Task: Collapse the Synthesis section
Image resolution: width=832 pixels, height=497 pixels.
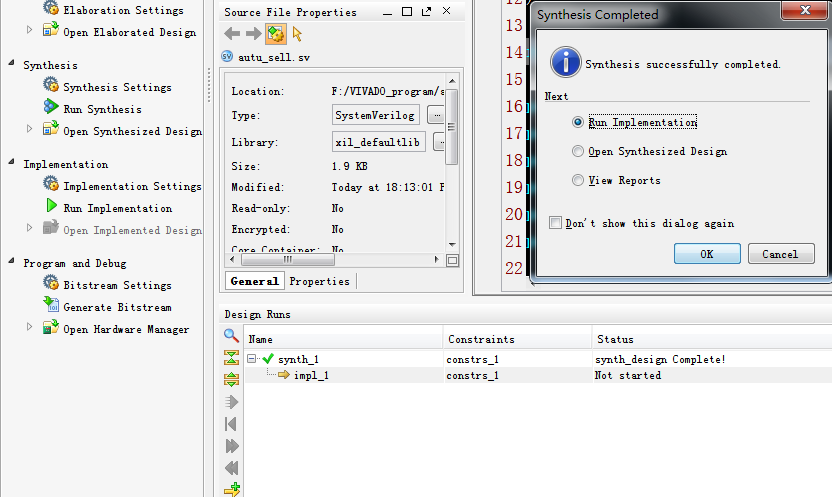Action: click(x=11, y=63)
